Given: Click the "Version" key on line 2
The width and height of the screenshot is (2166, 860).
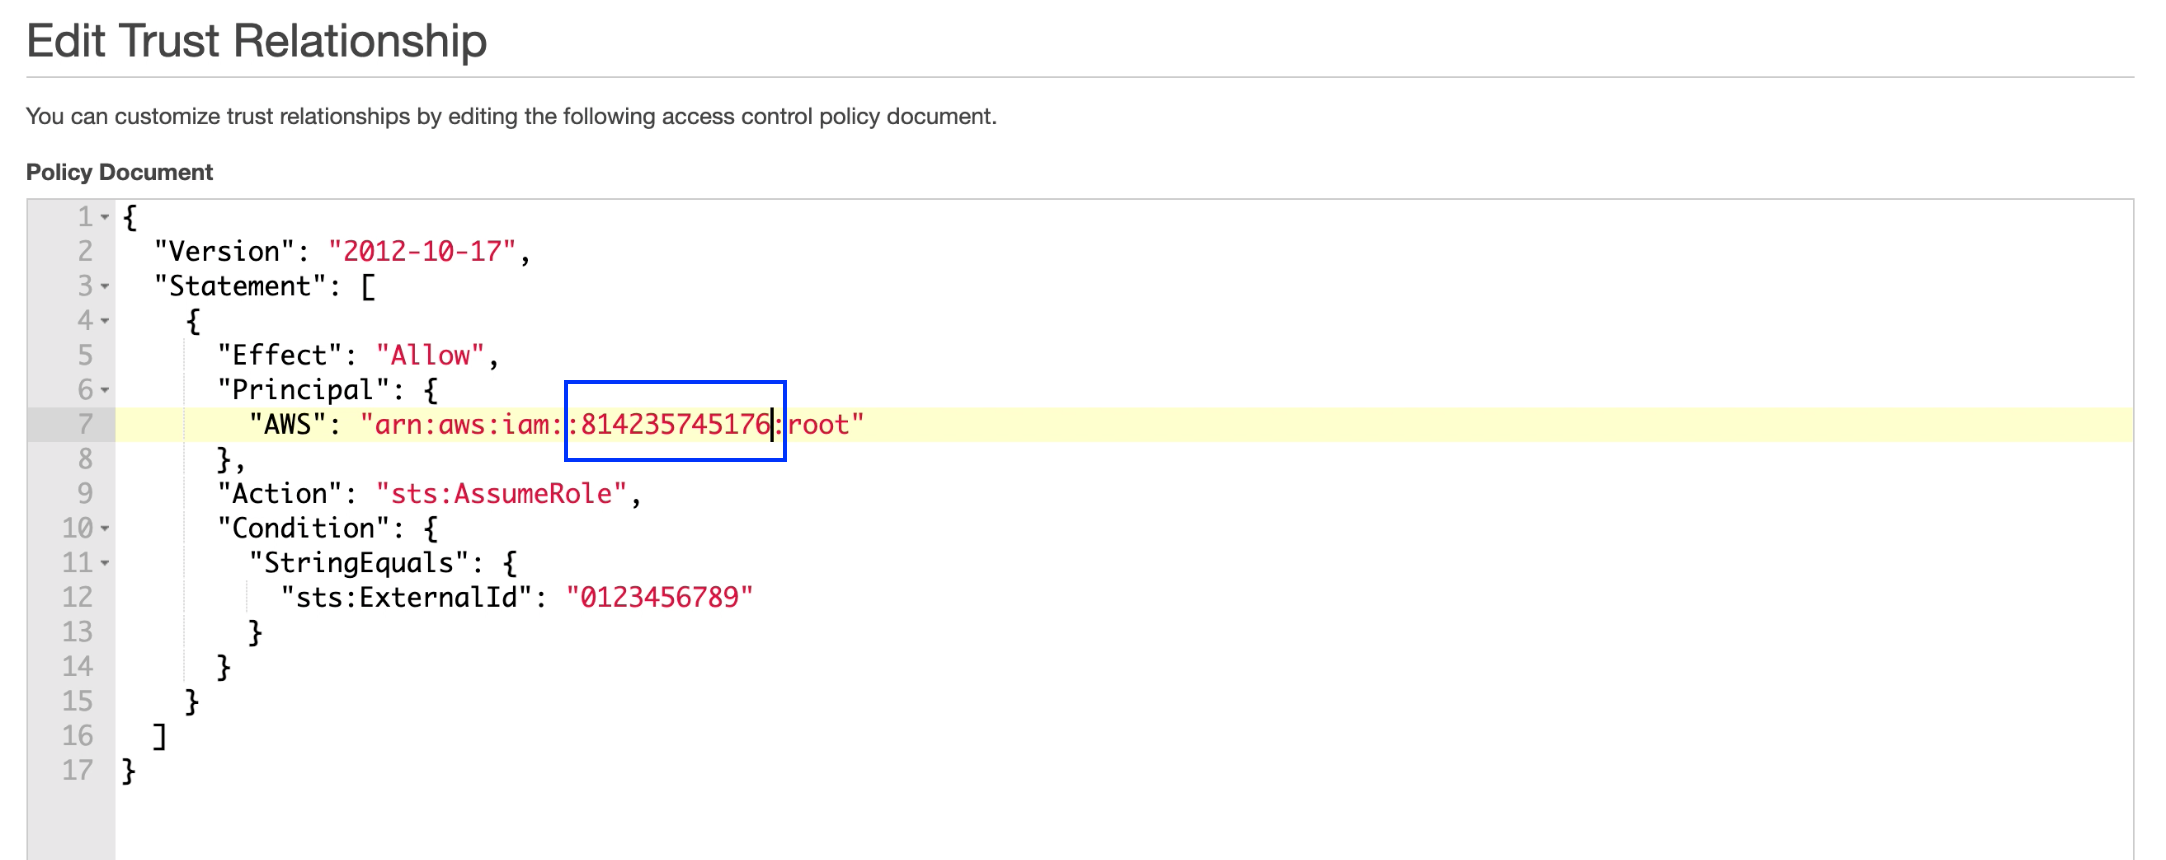Looking at the screenshot, I should pos(225,251).
